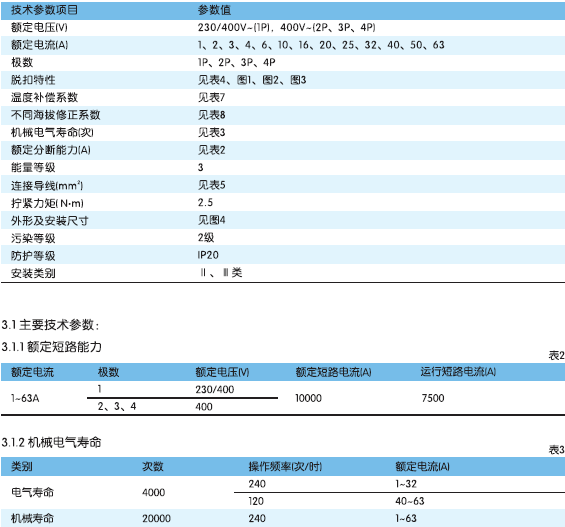The width and height of the screenshot is (565, 527).
Task: Select the 参数值 column header
Action: click(214, 10)
